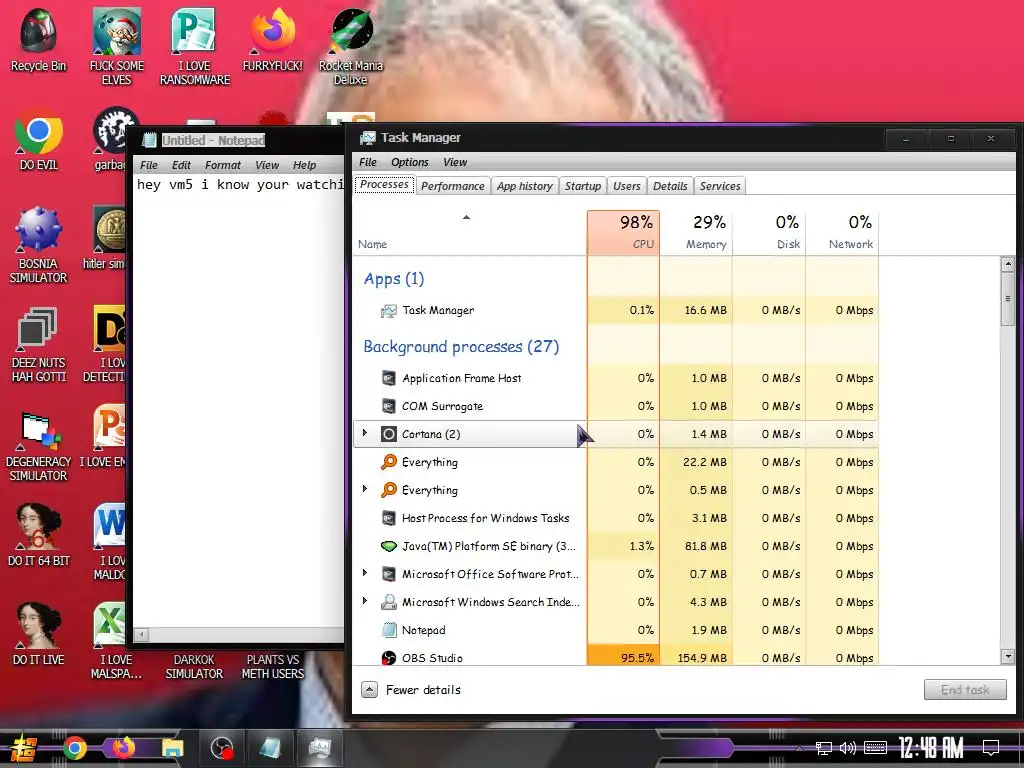Click the process list scroll down arrow

pyautogui.click(x=1008, y=656)
